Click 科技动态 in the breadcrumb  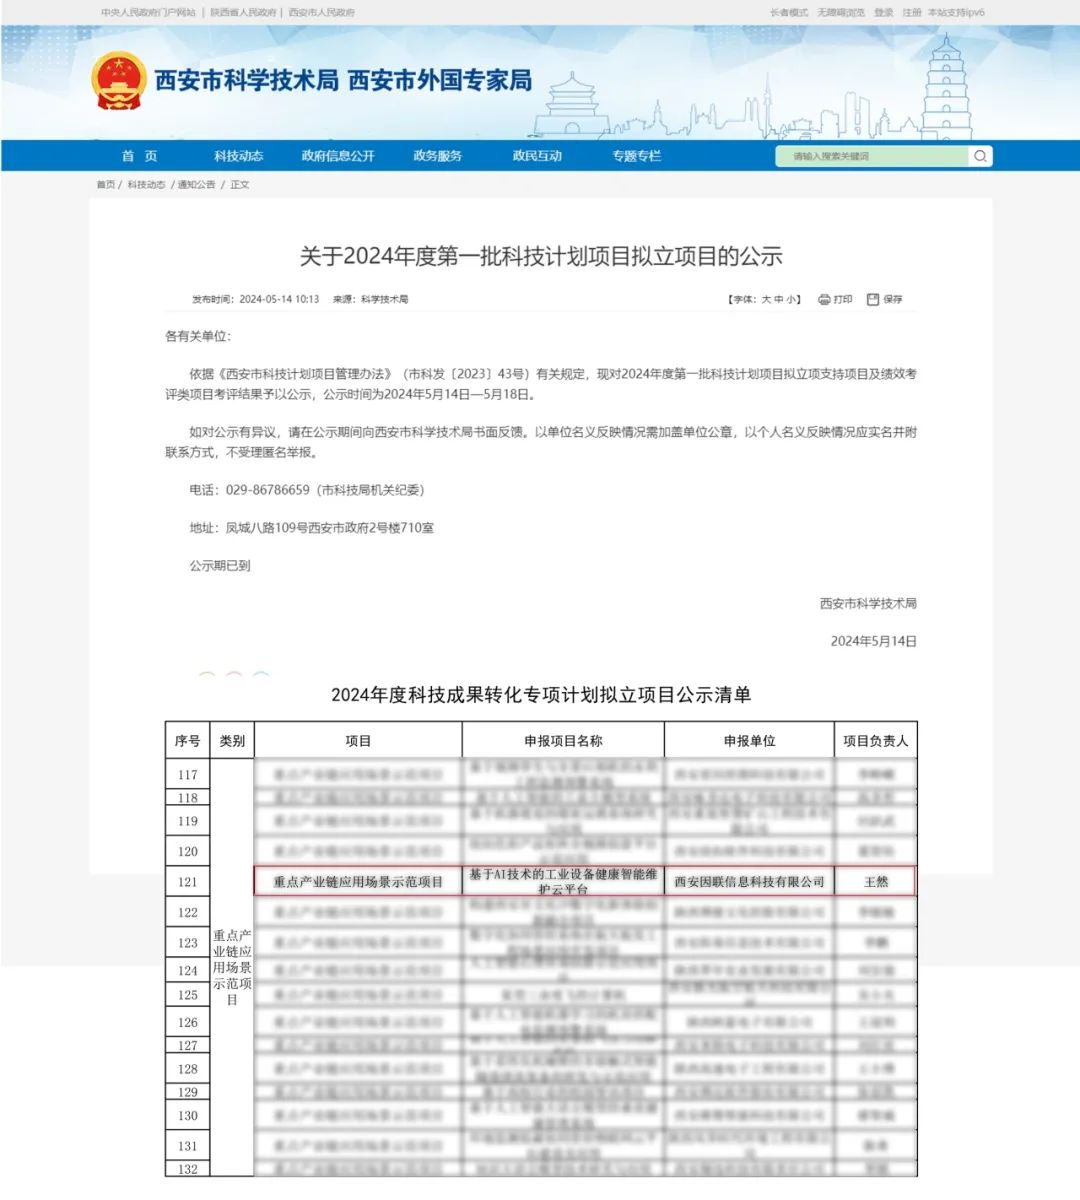pyautogui.click(x=146, y=185)
